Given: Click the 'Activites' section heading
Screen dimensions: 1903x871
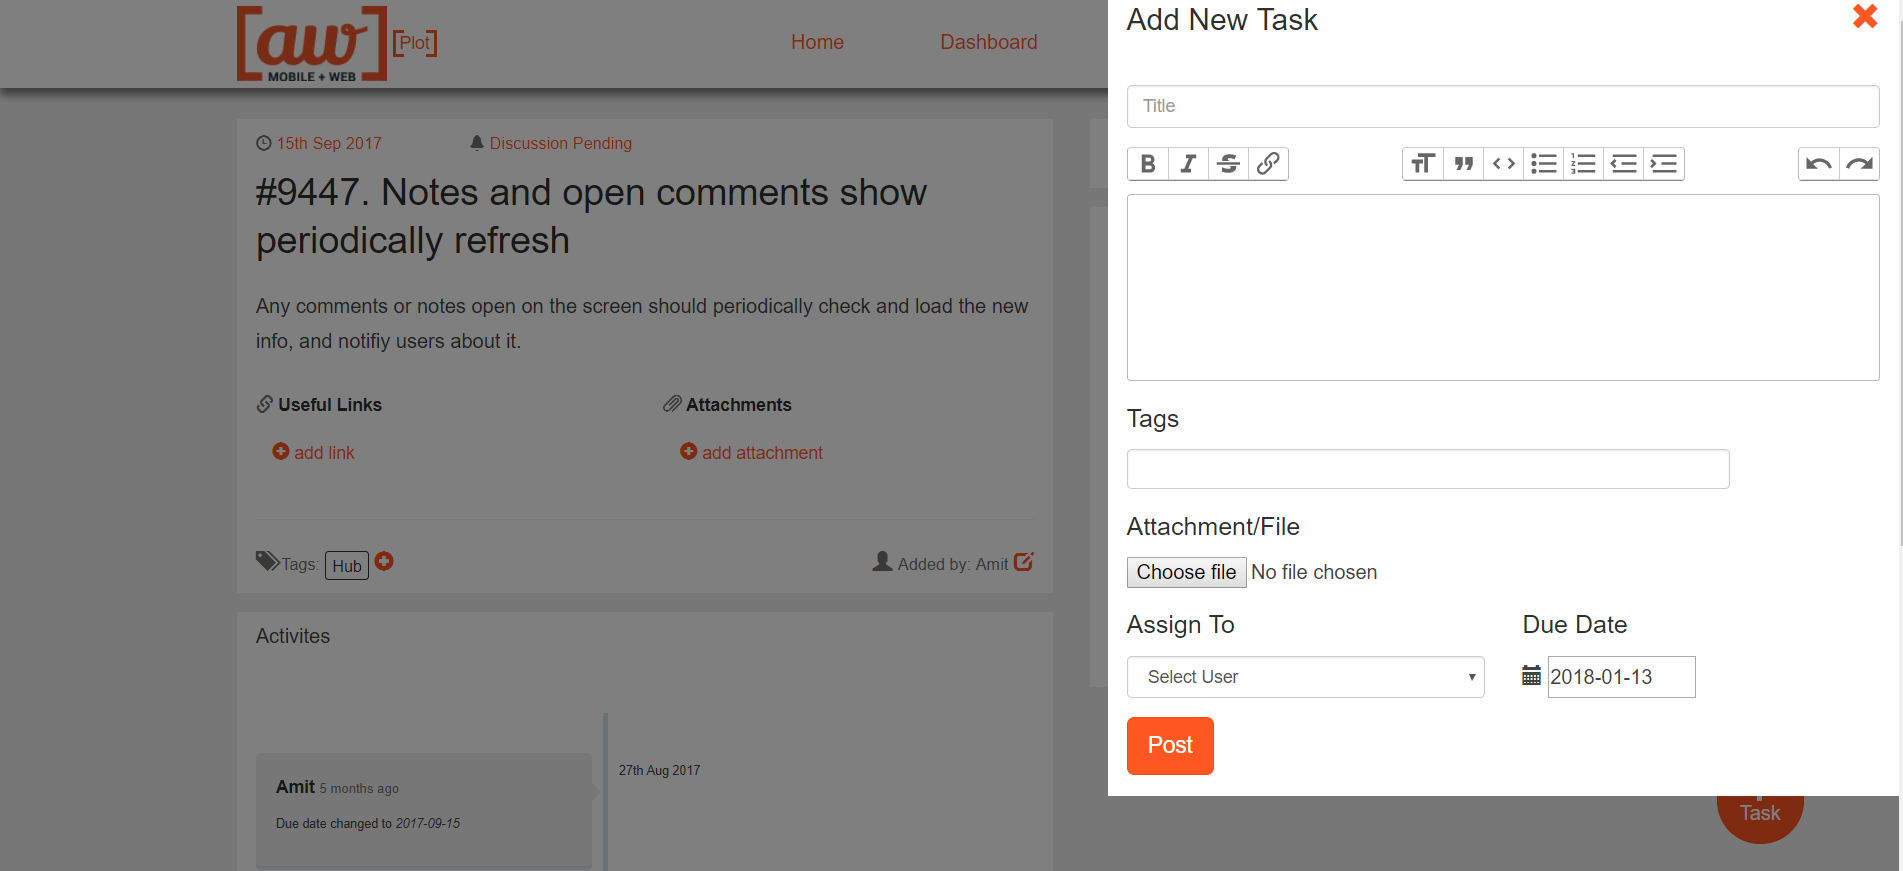Looking at the screenshot, I should [293, 636].
